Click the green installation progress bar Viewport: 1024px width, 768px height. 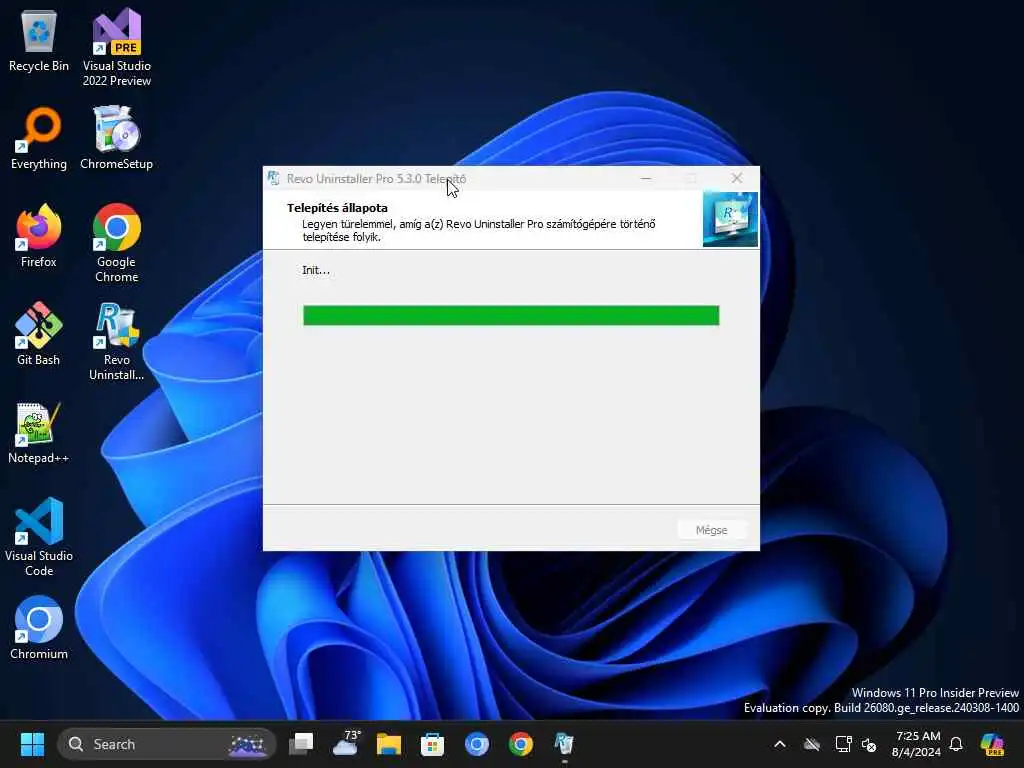coord(511,315)
